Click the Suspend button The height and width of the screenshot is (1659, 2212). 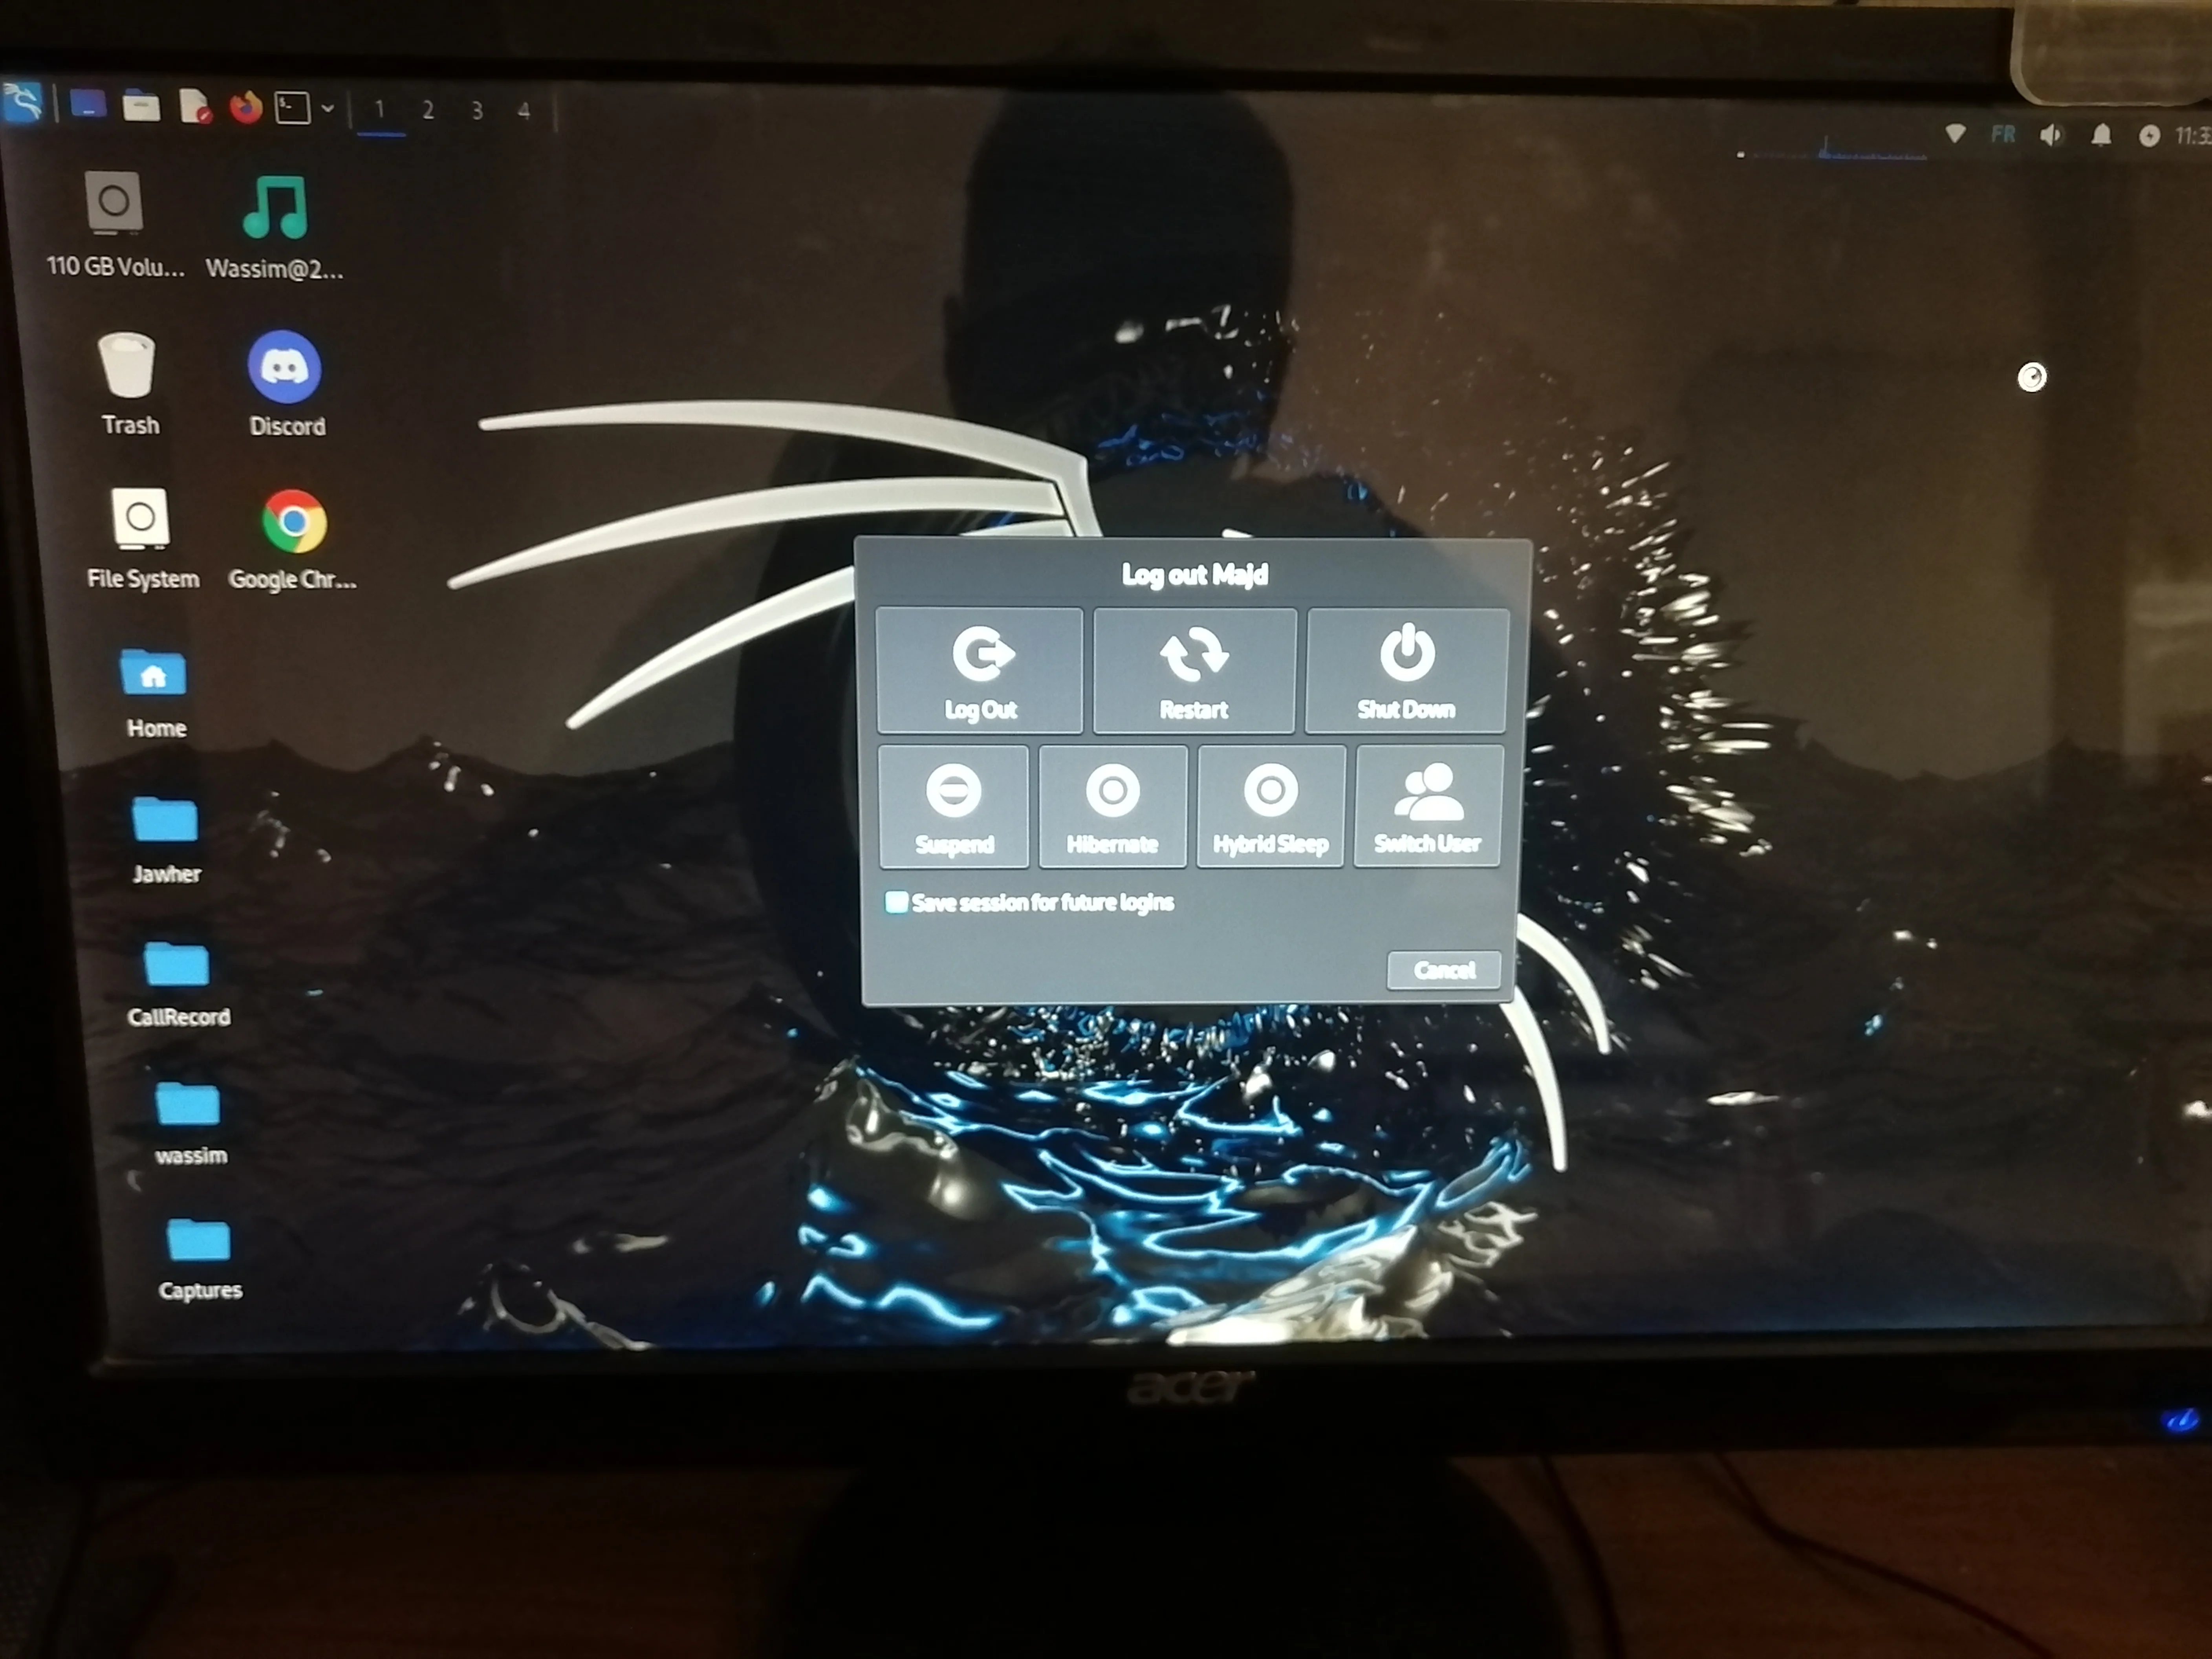tap(954, 806)
